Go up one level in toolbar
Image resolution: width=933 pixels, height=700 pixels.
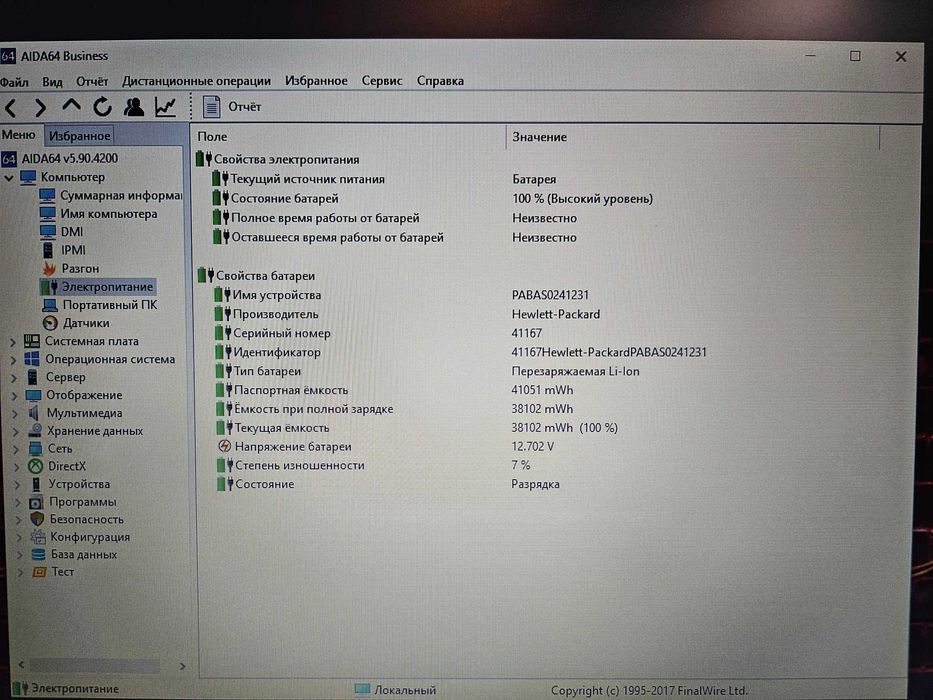pyautogui.click(x=71, y=106)
